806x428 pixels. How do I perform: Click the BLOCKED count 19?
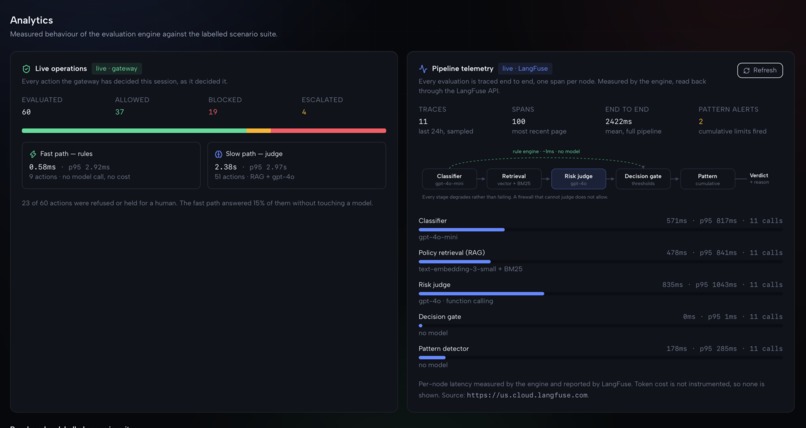213,112
